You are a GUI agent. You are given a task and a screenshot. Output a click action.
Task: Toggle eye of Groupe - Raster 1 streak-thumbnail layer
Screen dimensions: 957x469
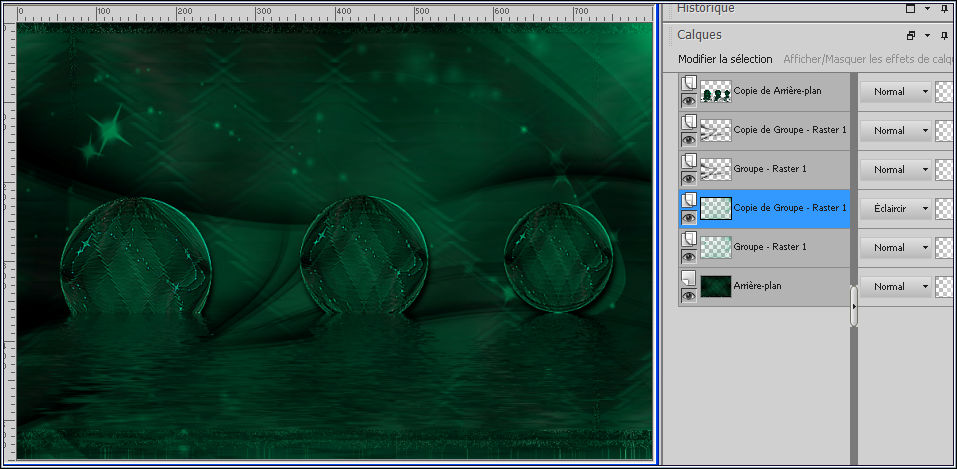point(689,178)
